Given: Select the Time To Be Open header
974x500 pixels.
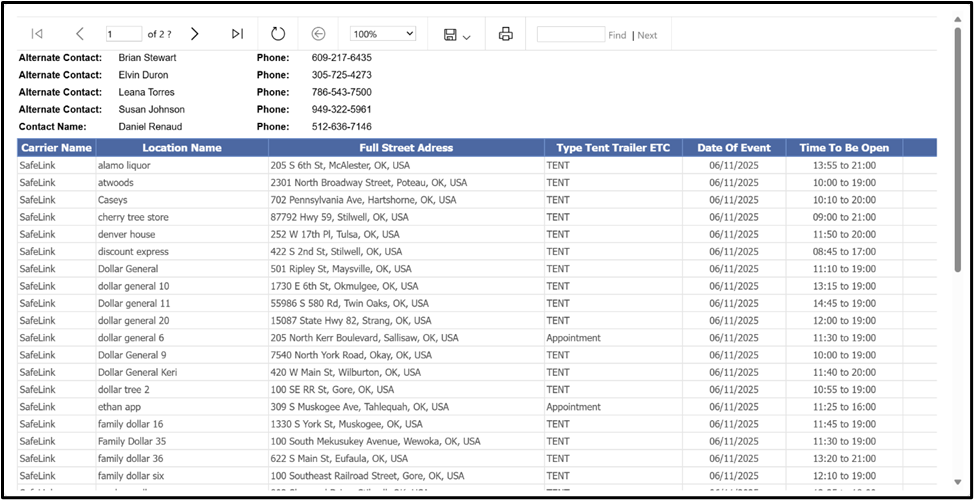Looking at the screenshot, I should pyautogui.click(x=844, y=148).
